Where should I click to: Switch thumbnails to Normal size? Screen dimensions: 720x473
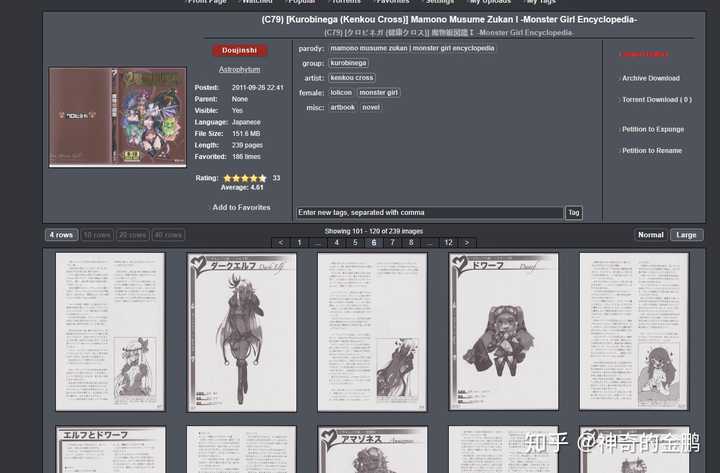point(651,235)
